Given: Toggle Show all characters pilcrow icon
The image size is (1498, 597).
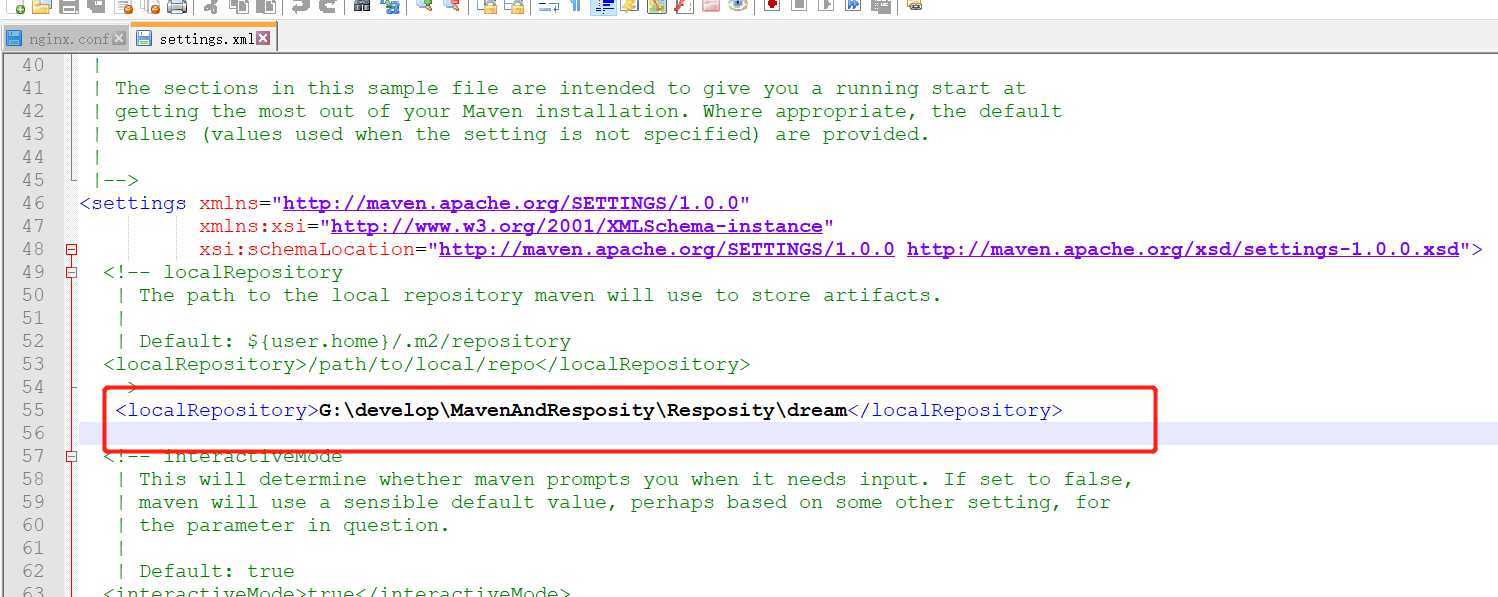Looking at the screenshot, I should click(576, 6).
